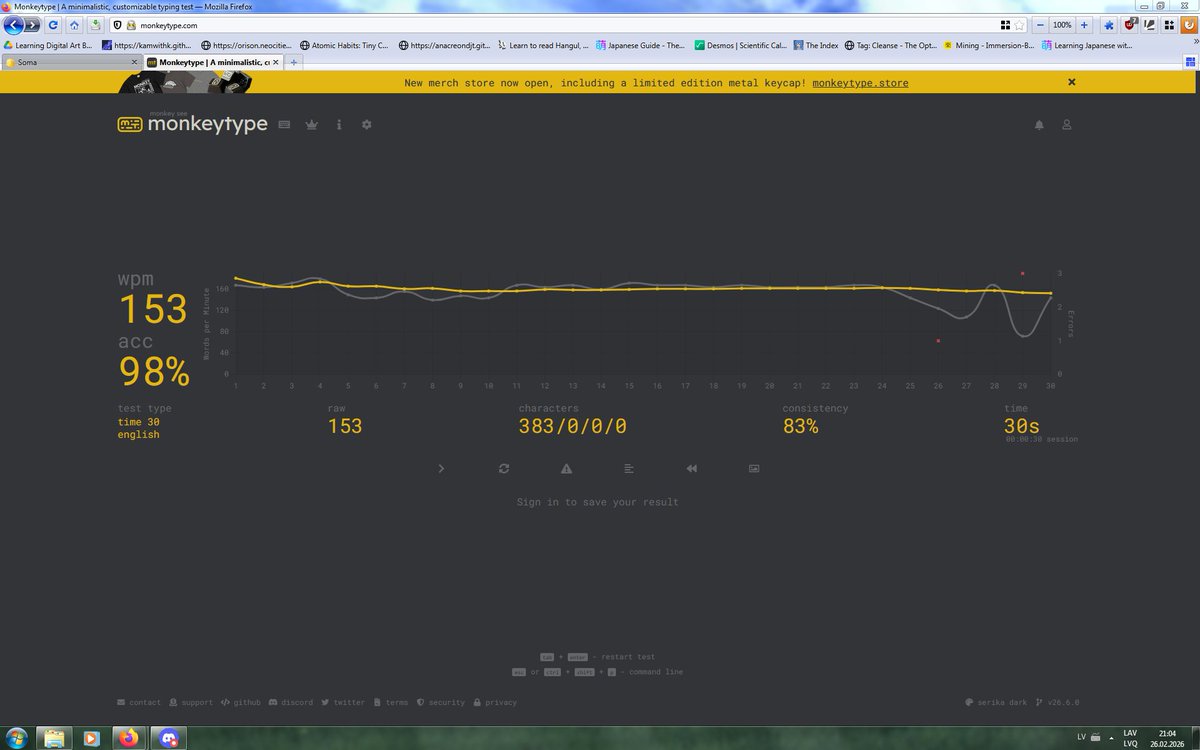Open the about info icon

[x=339, y=125]
